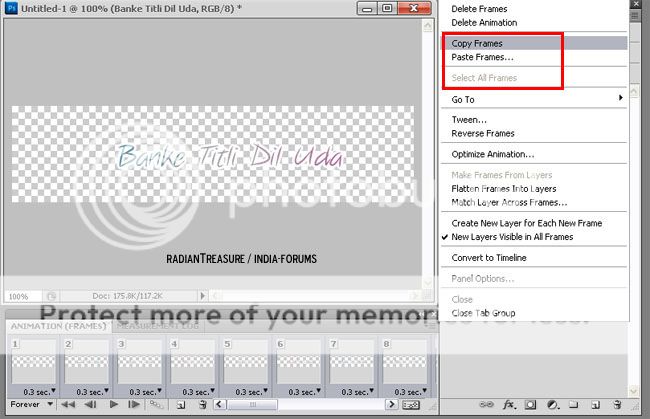Click the next frame button

pyautogui.click(x=134, y=406)
